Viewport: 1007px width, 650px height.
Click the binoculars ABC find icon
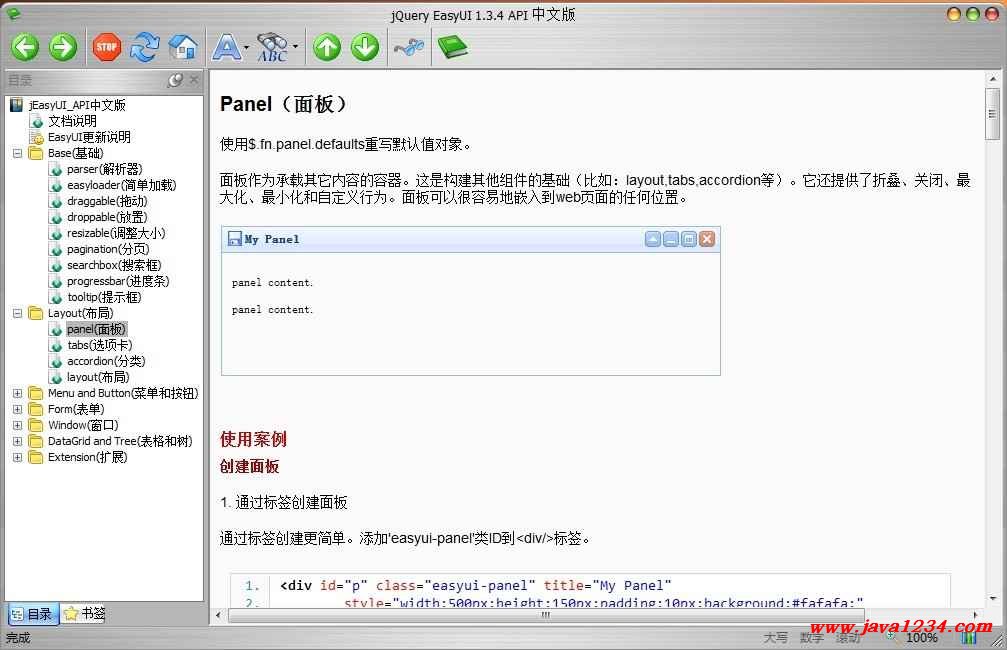tap(274, 48)
